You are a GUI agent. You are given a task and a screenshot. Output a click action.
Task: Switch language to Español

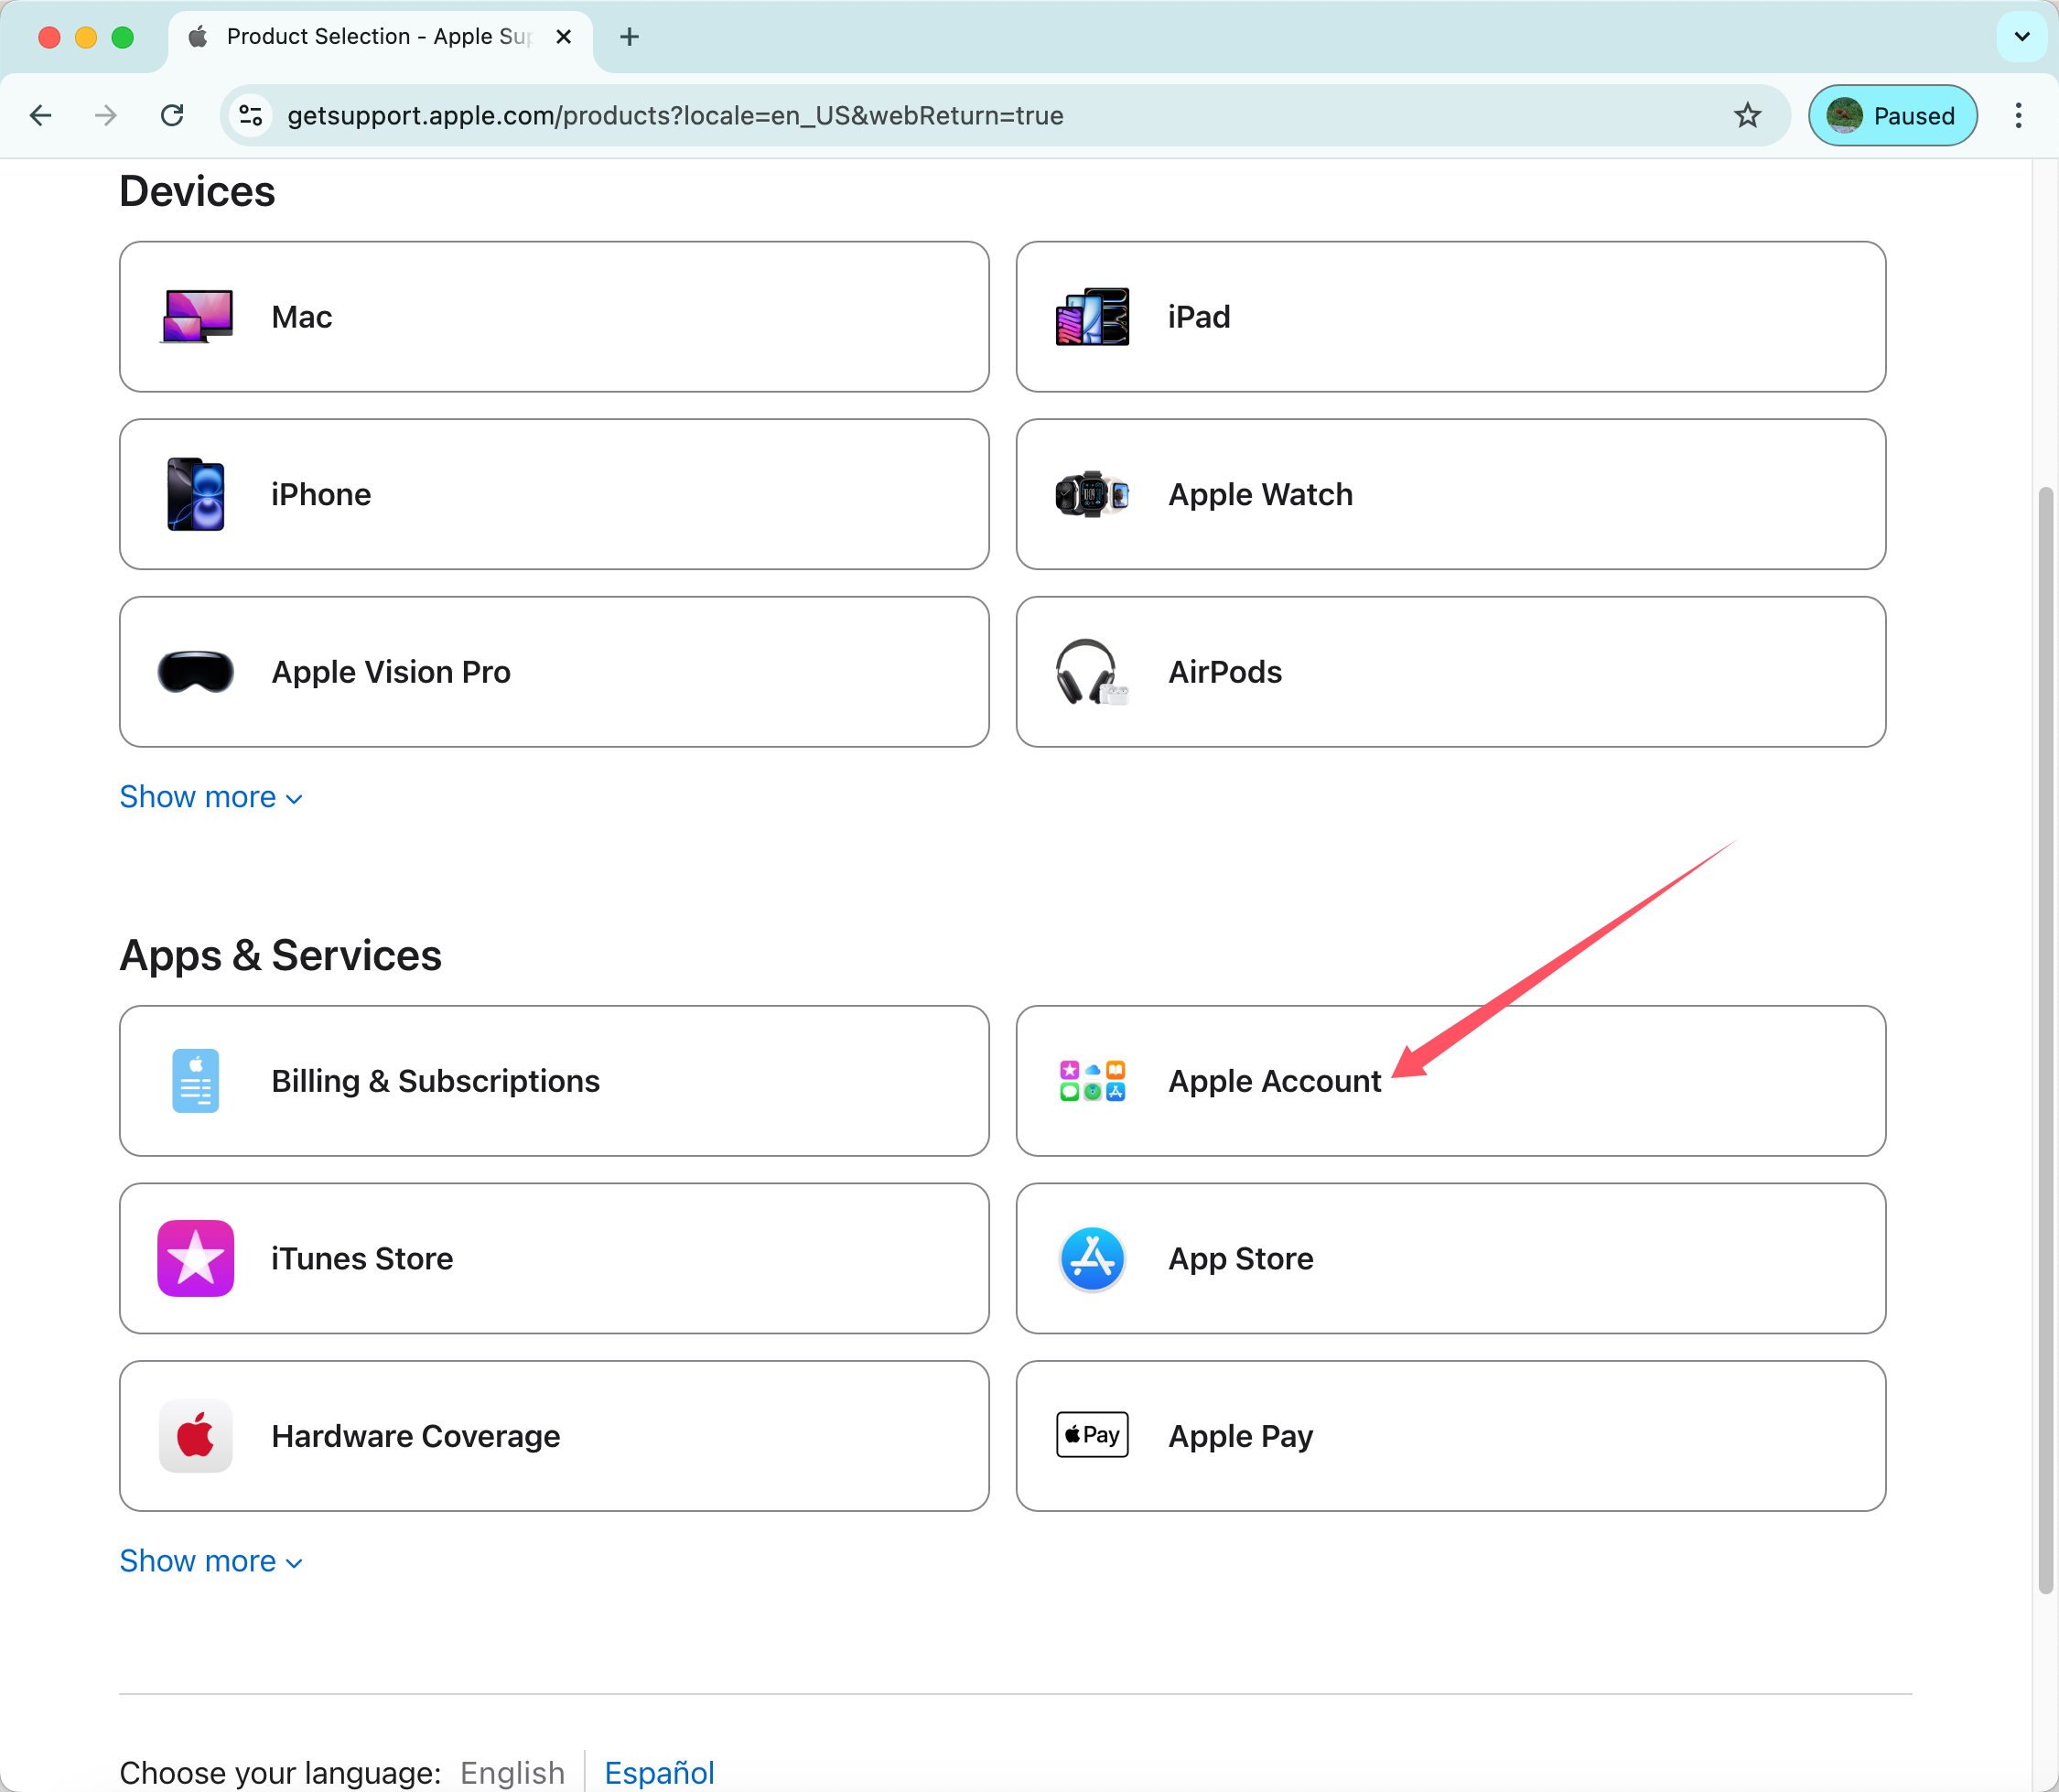(x=659, y=1773)
